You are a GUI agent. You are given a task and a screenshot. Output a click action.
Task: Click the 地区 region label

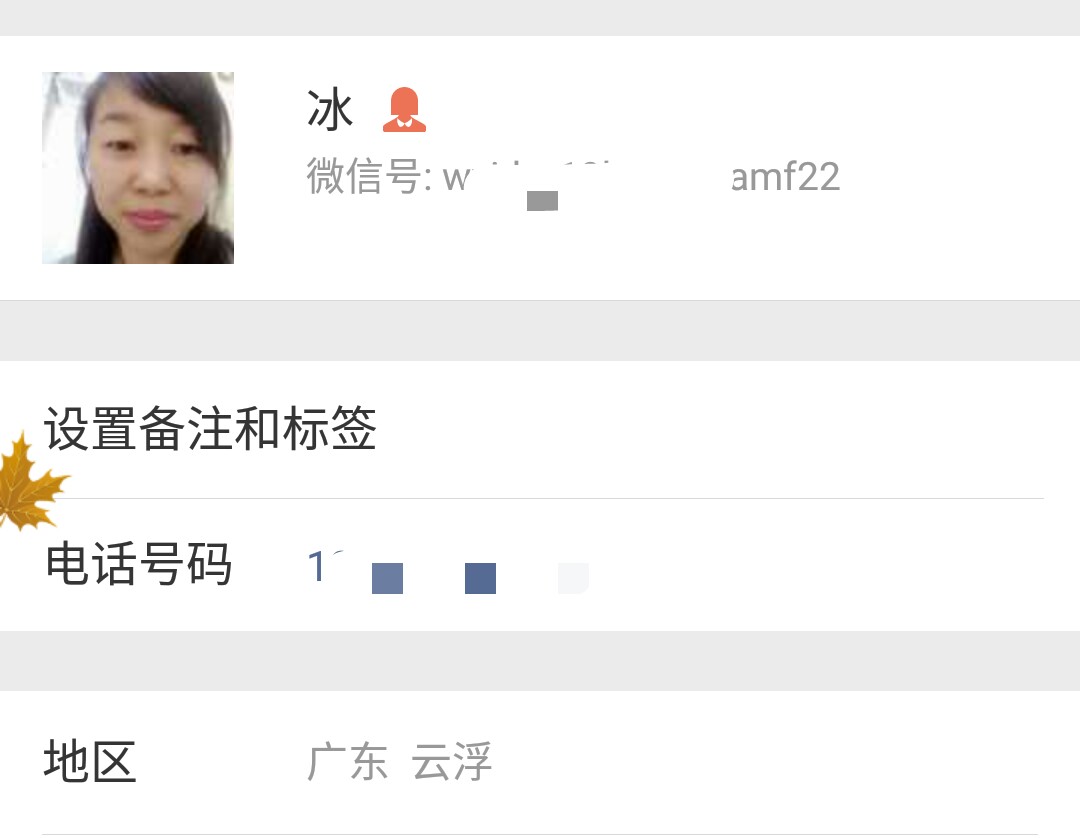pyautogui.click(x=90, y=761)
